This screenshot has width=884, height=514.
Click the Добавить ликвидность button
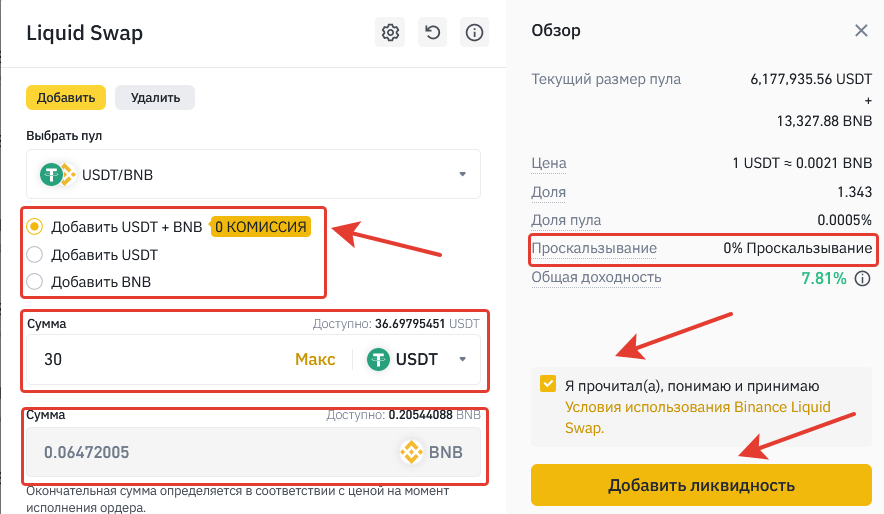(701, 485)
